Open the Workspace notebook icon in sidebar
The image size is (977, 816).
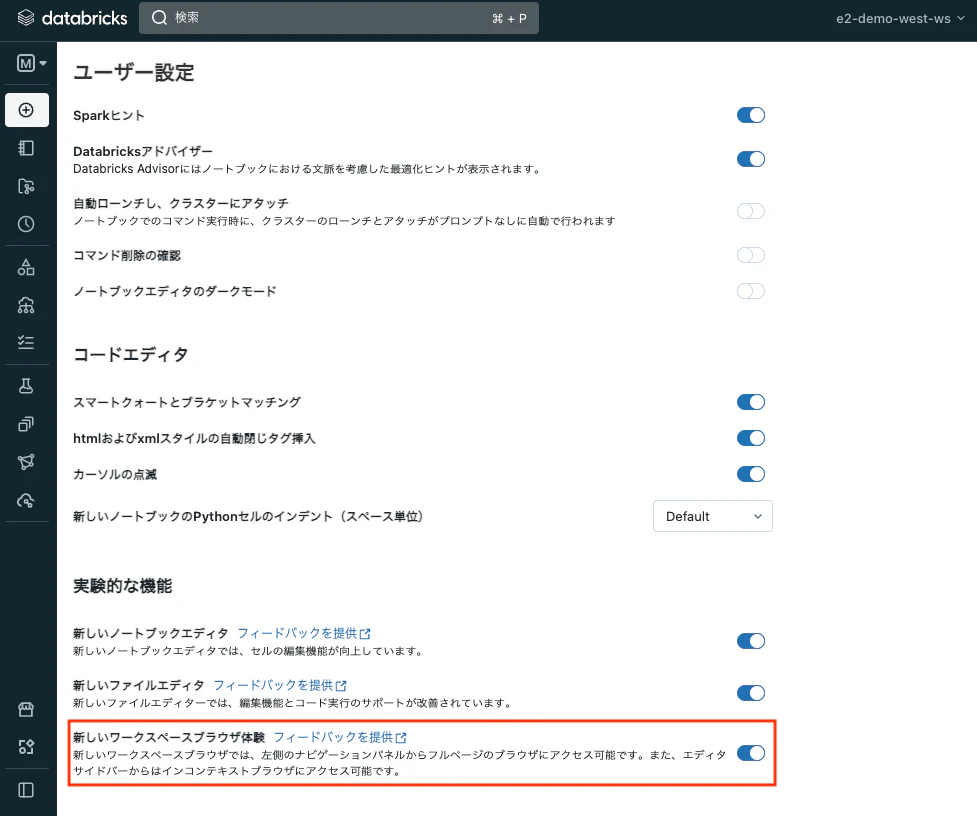click(x=26, y=148)
